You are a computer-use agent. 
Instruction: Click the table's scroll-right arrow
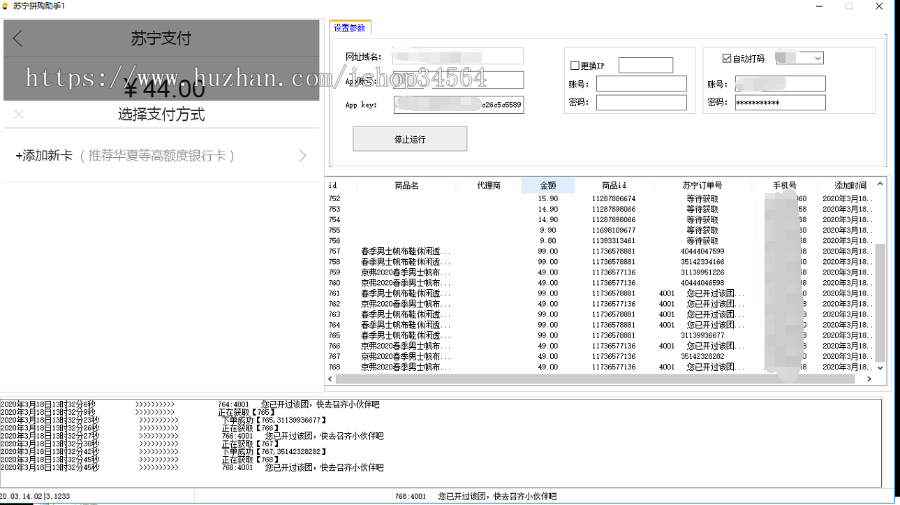click(x=869, y=379)
